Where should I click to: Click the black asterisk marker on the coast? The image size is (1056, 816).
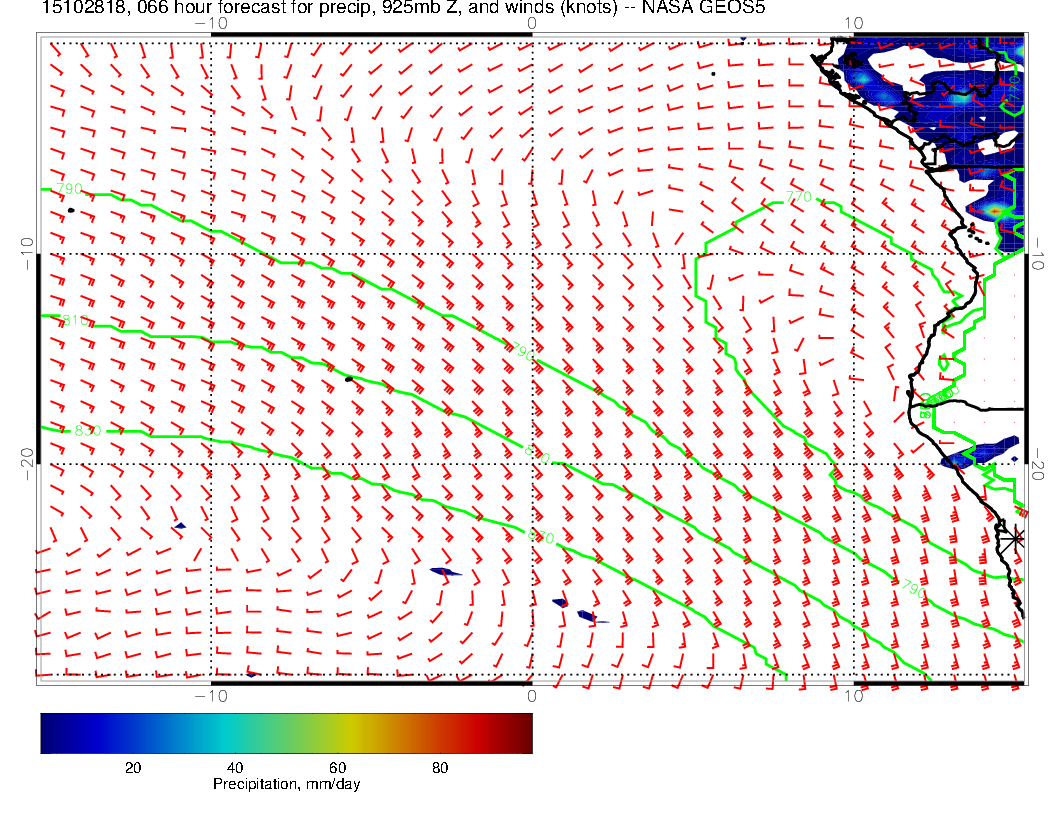pyautogui.click(x=1016, y=538)
